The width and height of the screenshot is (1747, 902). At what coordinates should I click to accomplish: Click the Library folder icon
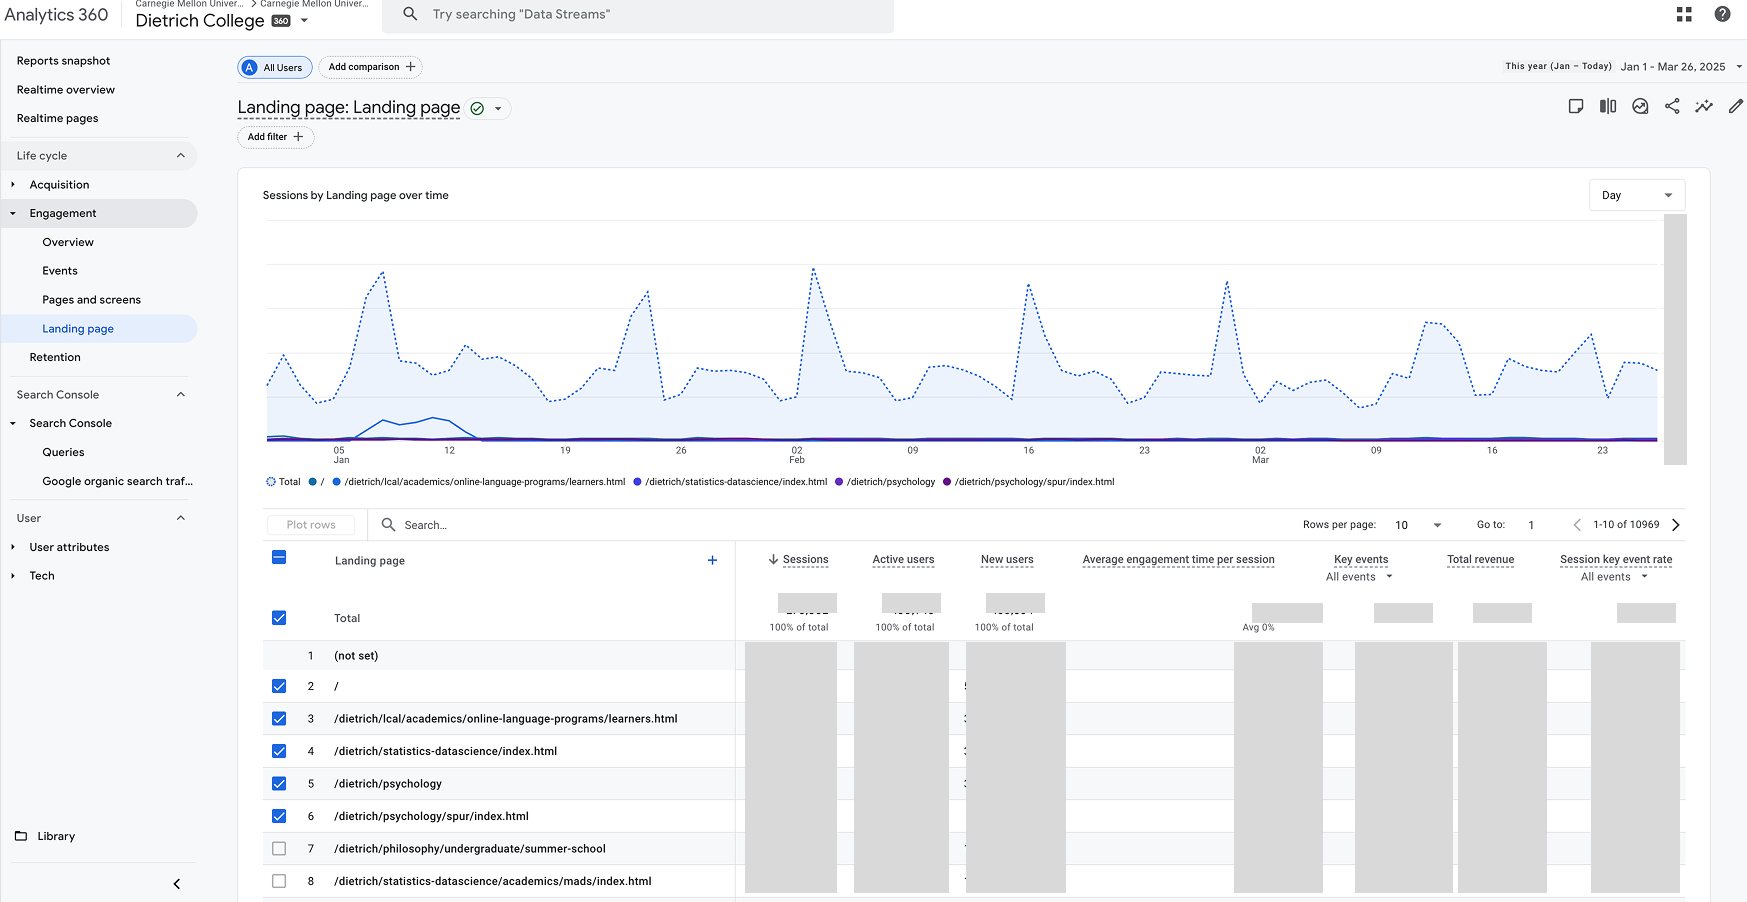(21, 836)
